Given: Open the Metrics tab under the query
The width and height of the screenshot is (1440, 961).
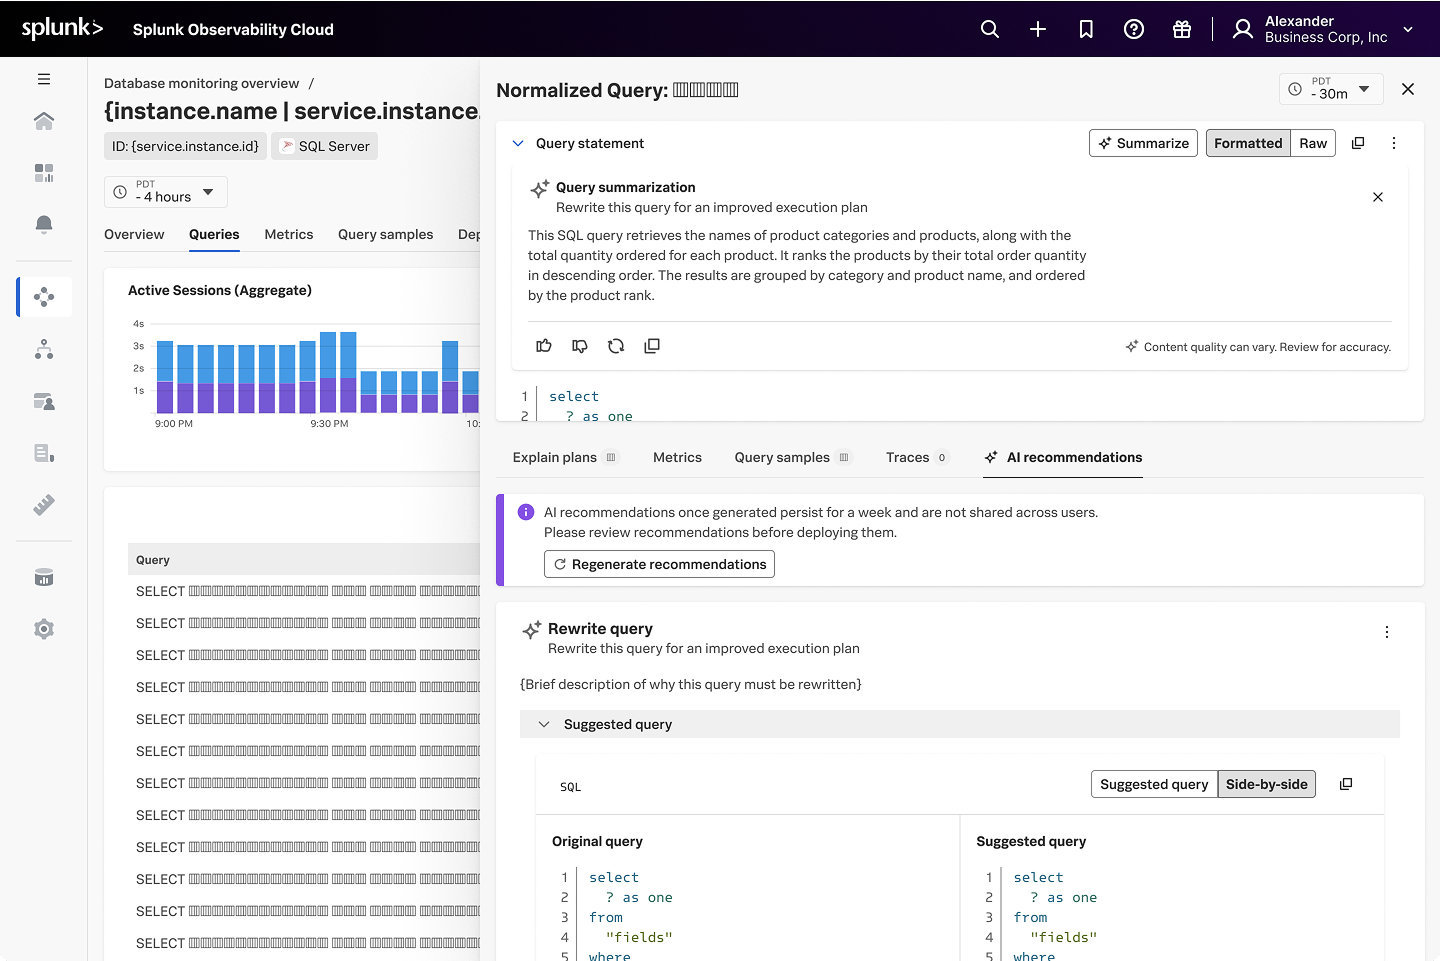Looking at the screenshot, I should (677, 457).
